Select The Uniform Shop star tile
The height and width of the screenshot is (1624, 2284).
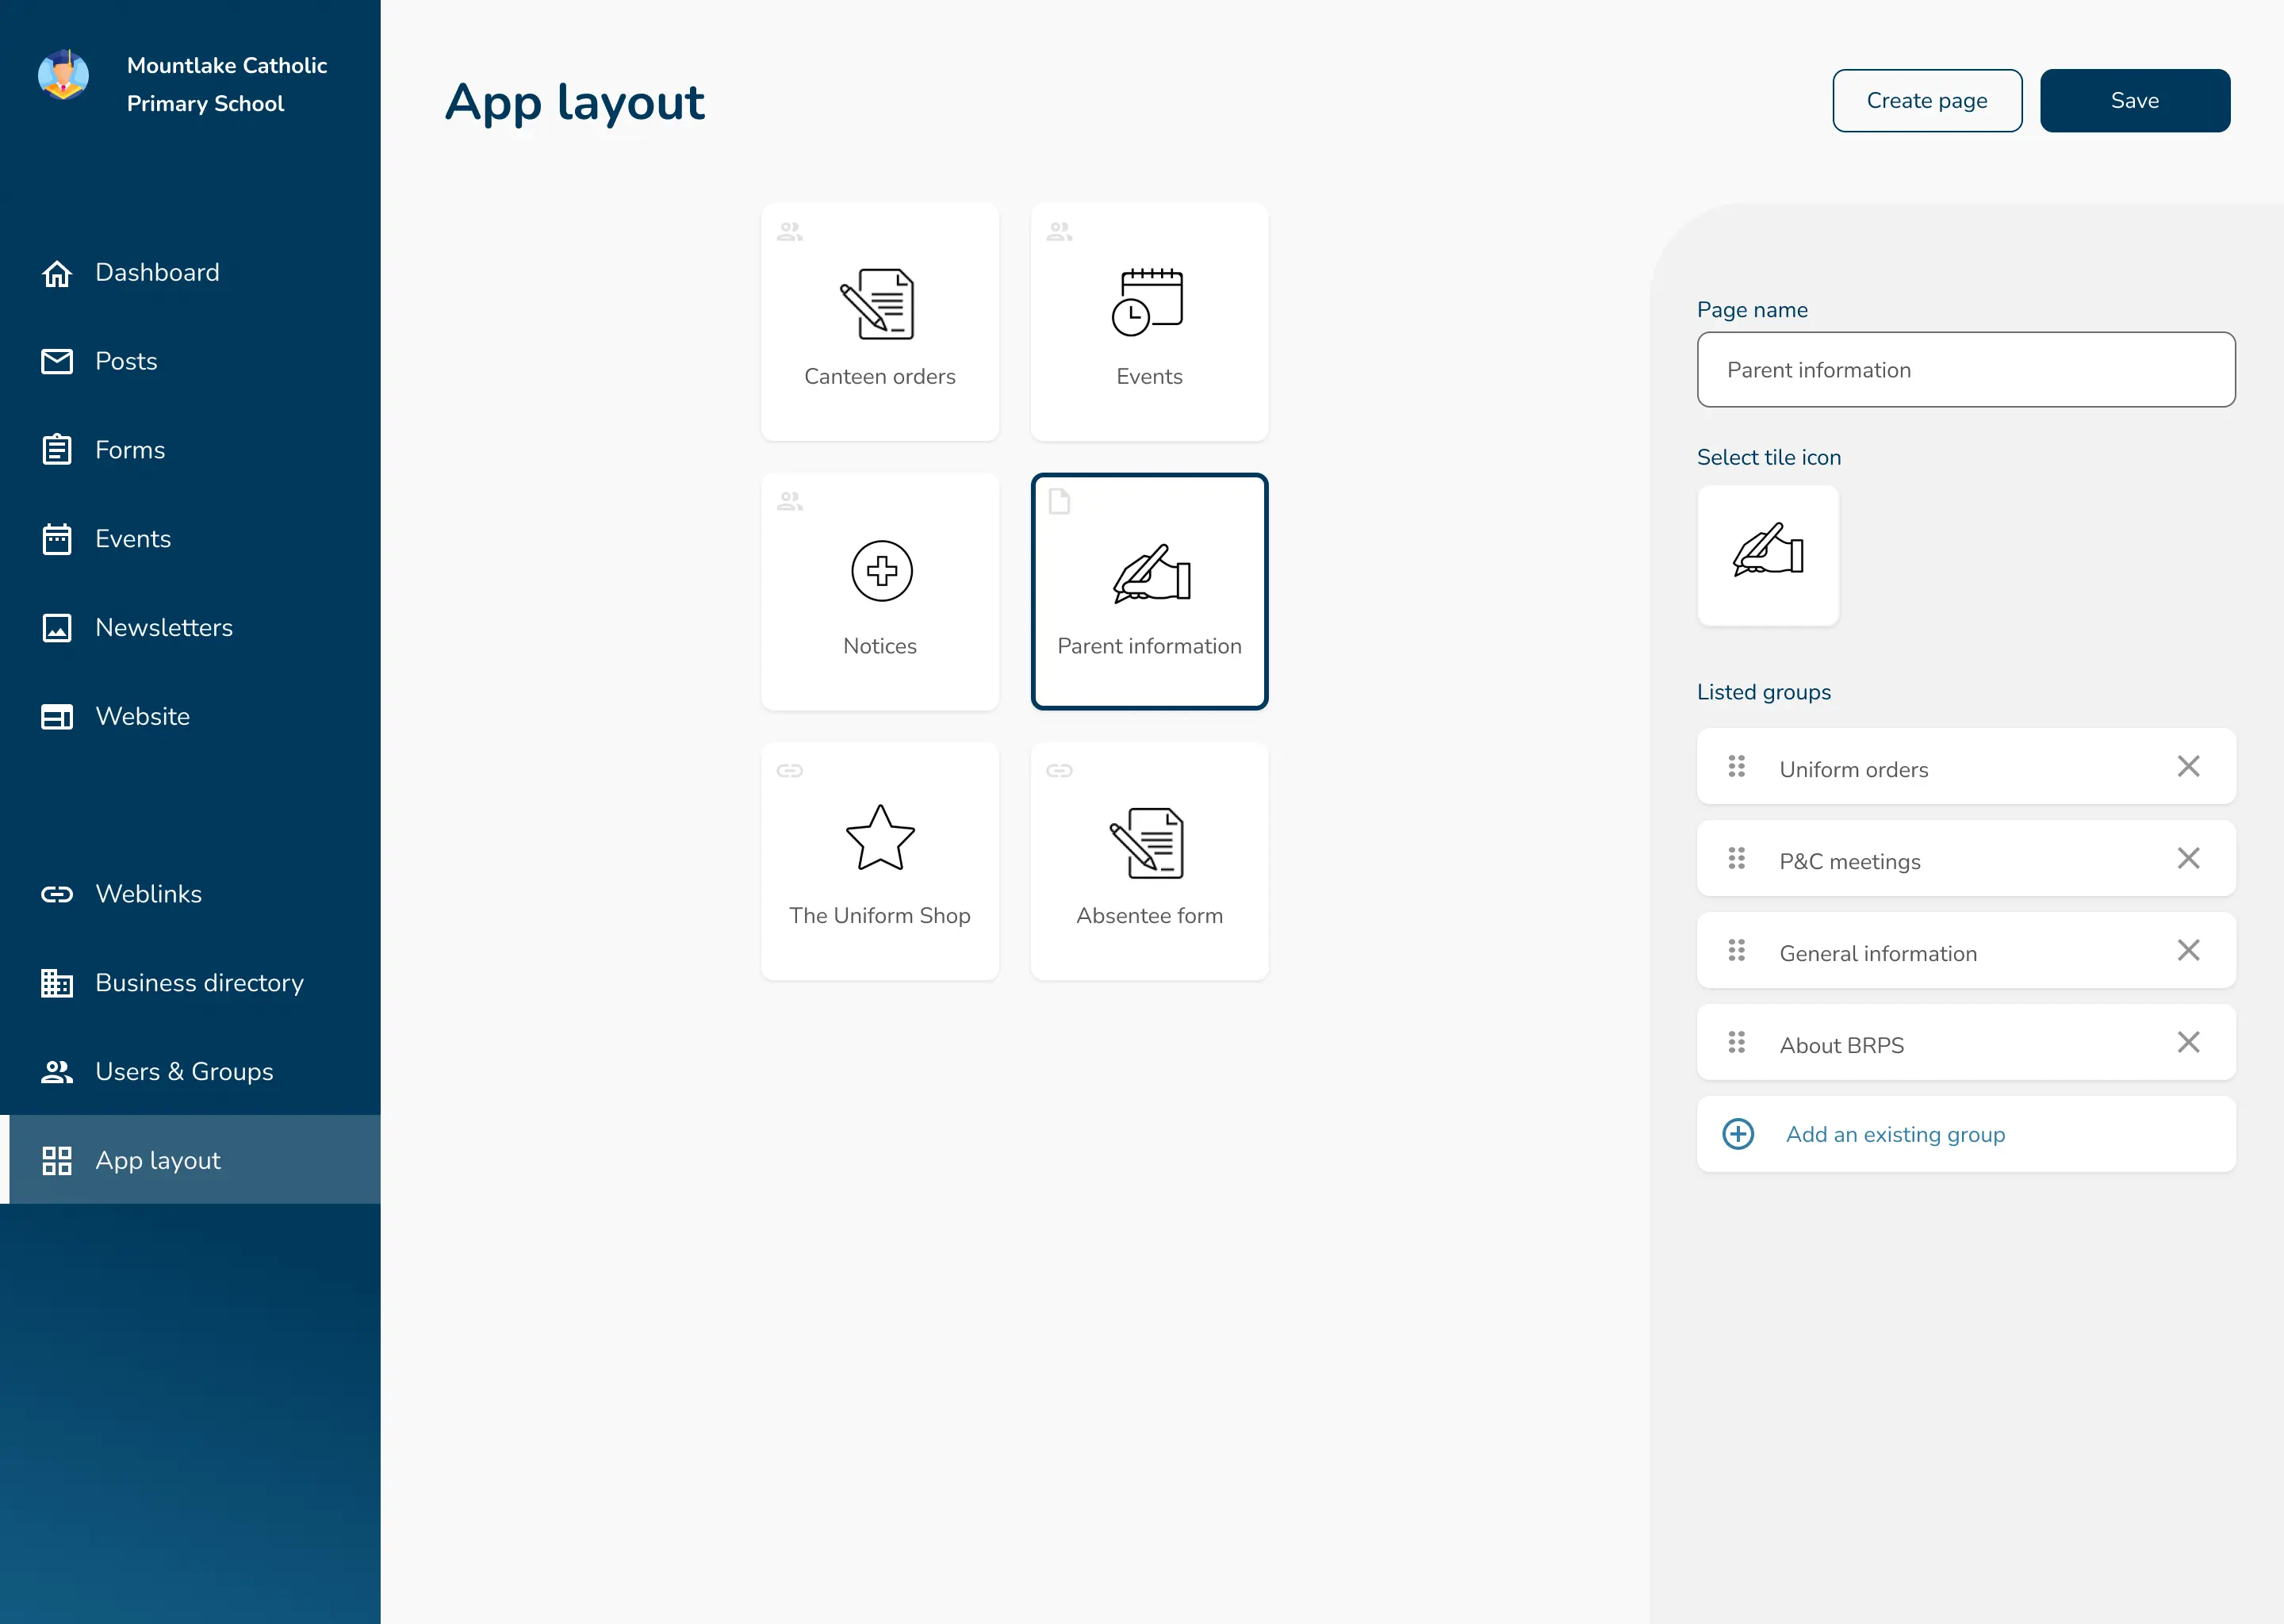click(x=879, y=860)
